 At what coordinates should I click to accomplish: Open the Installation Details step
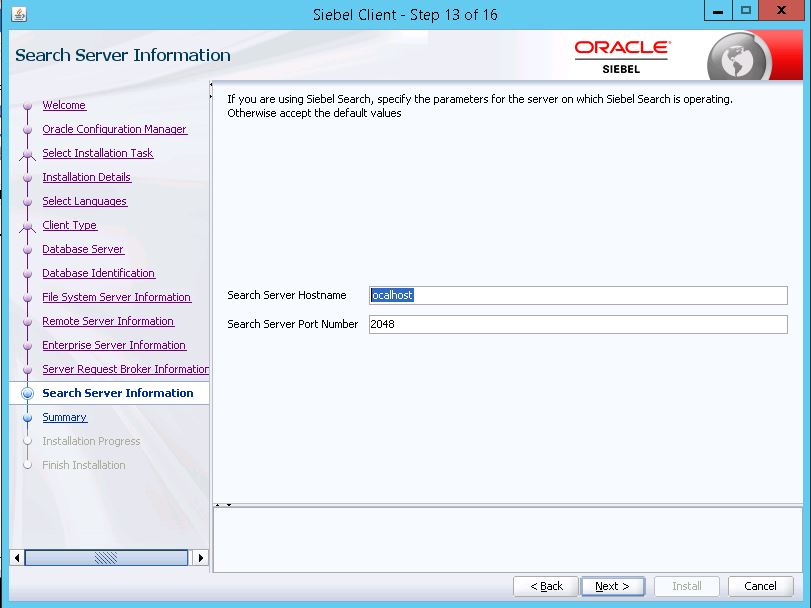tap(86, 177)
